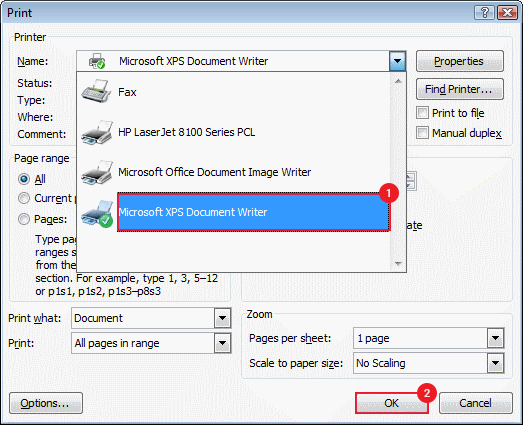Screen dimensions: 523x425
Task: Enable the Print to file checkbox
Action: tap(422, 113)
